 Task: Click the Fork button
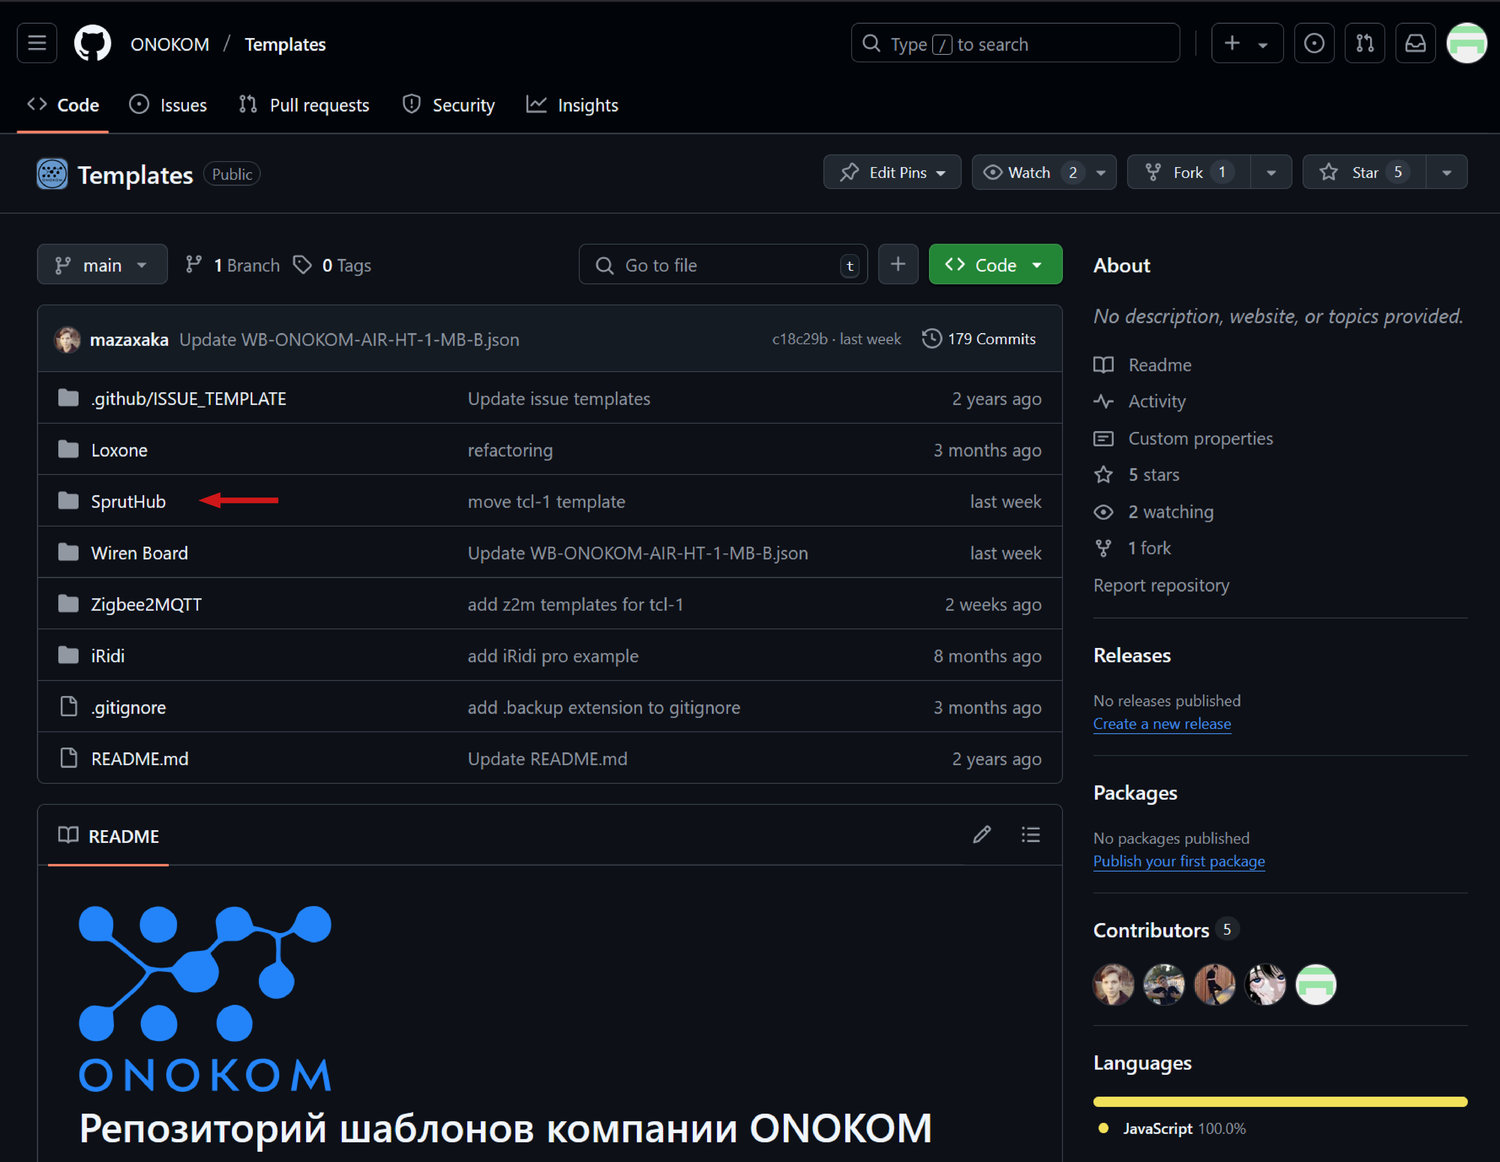click(x=1189, y=172)
